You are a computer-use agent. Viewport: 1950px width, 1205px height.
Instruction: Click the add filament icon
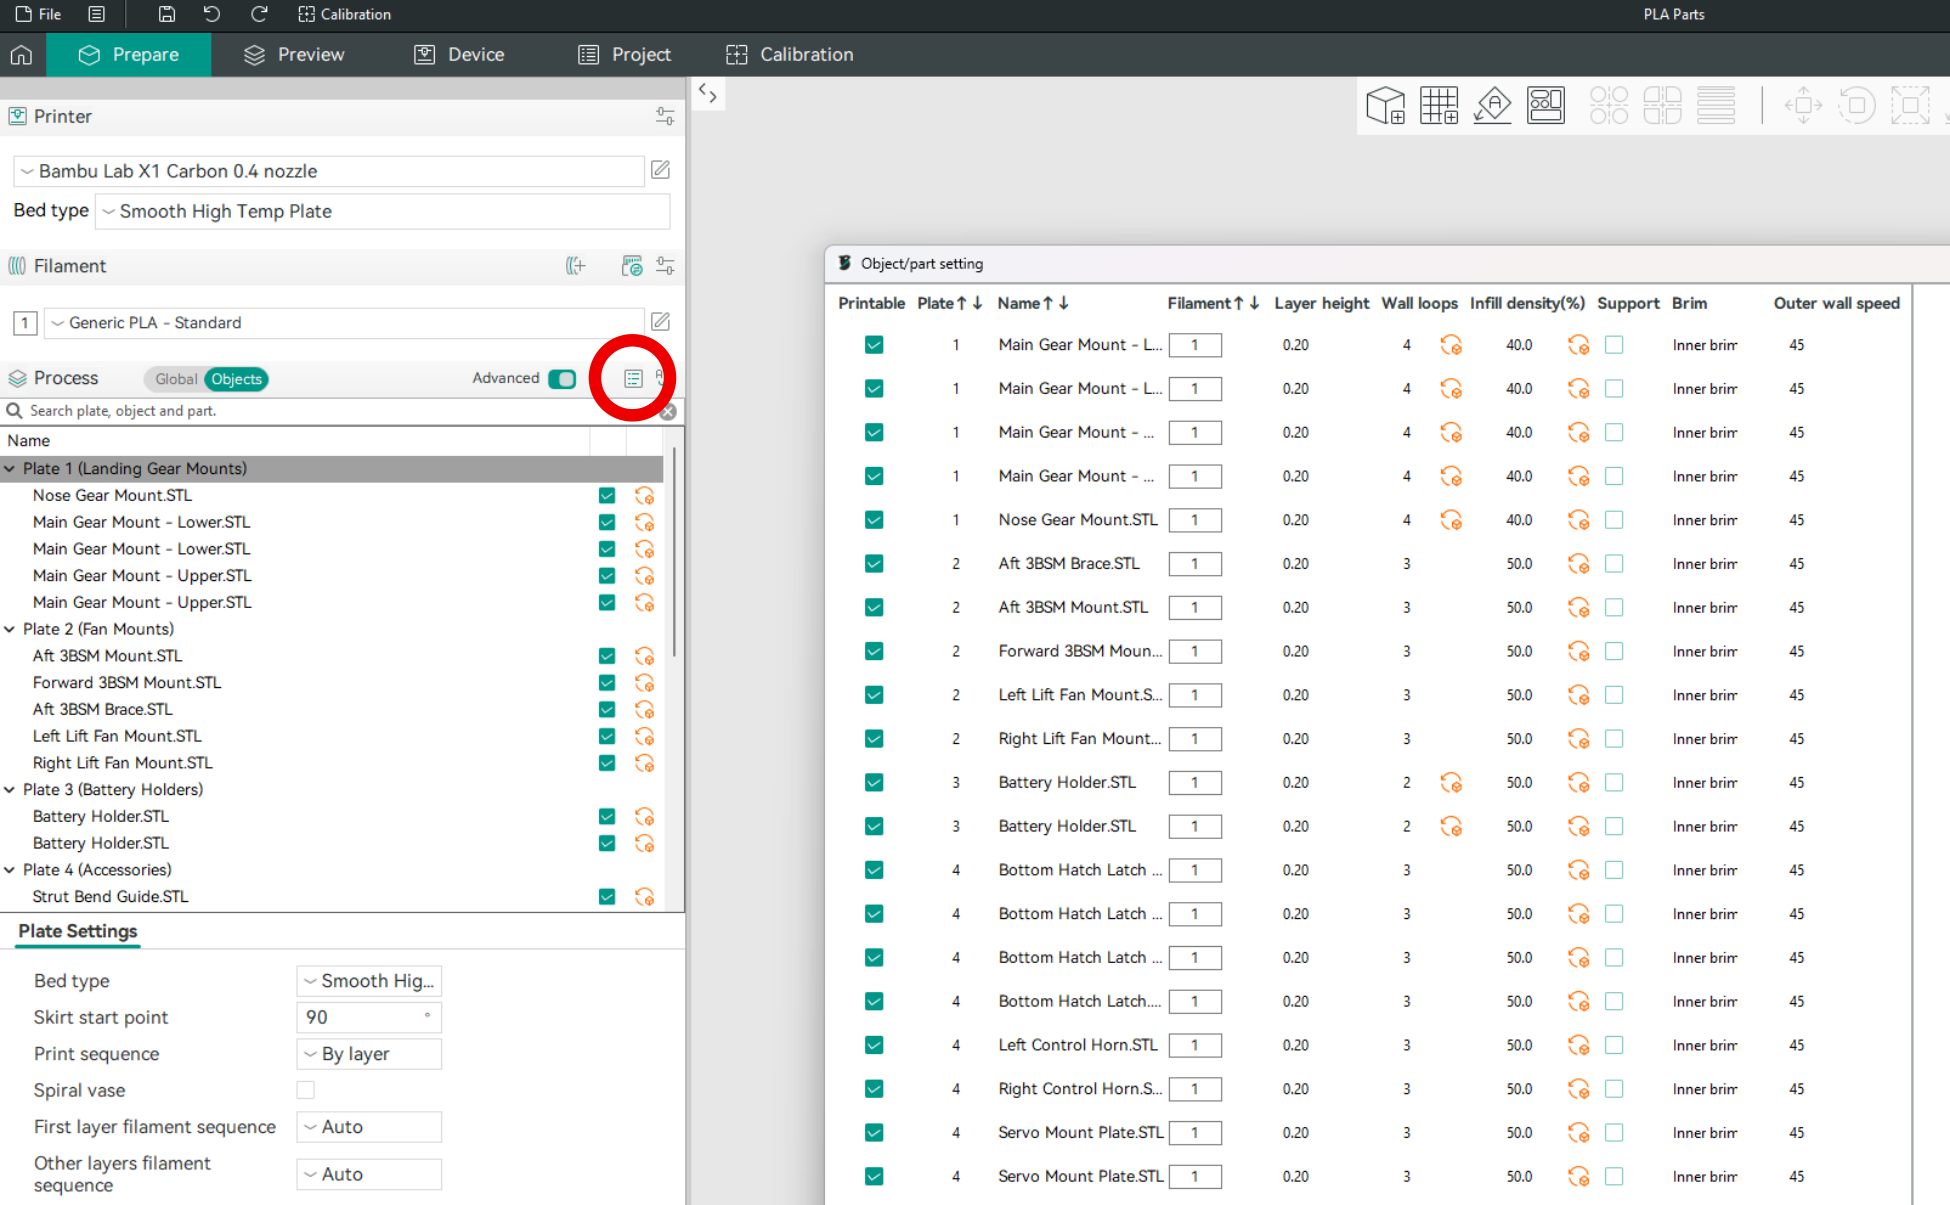point(576,266)
